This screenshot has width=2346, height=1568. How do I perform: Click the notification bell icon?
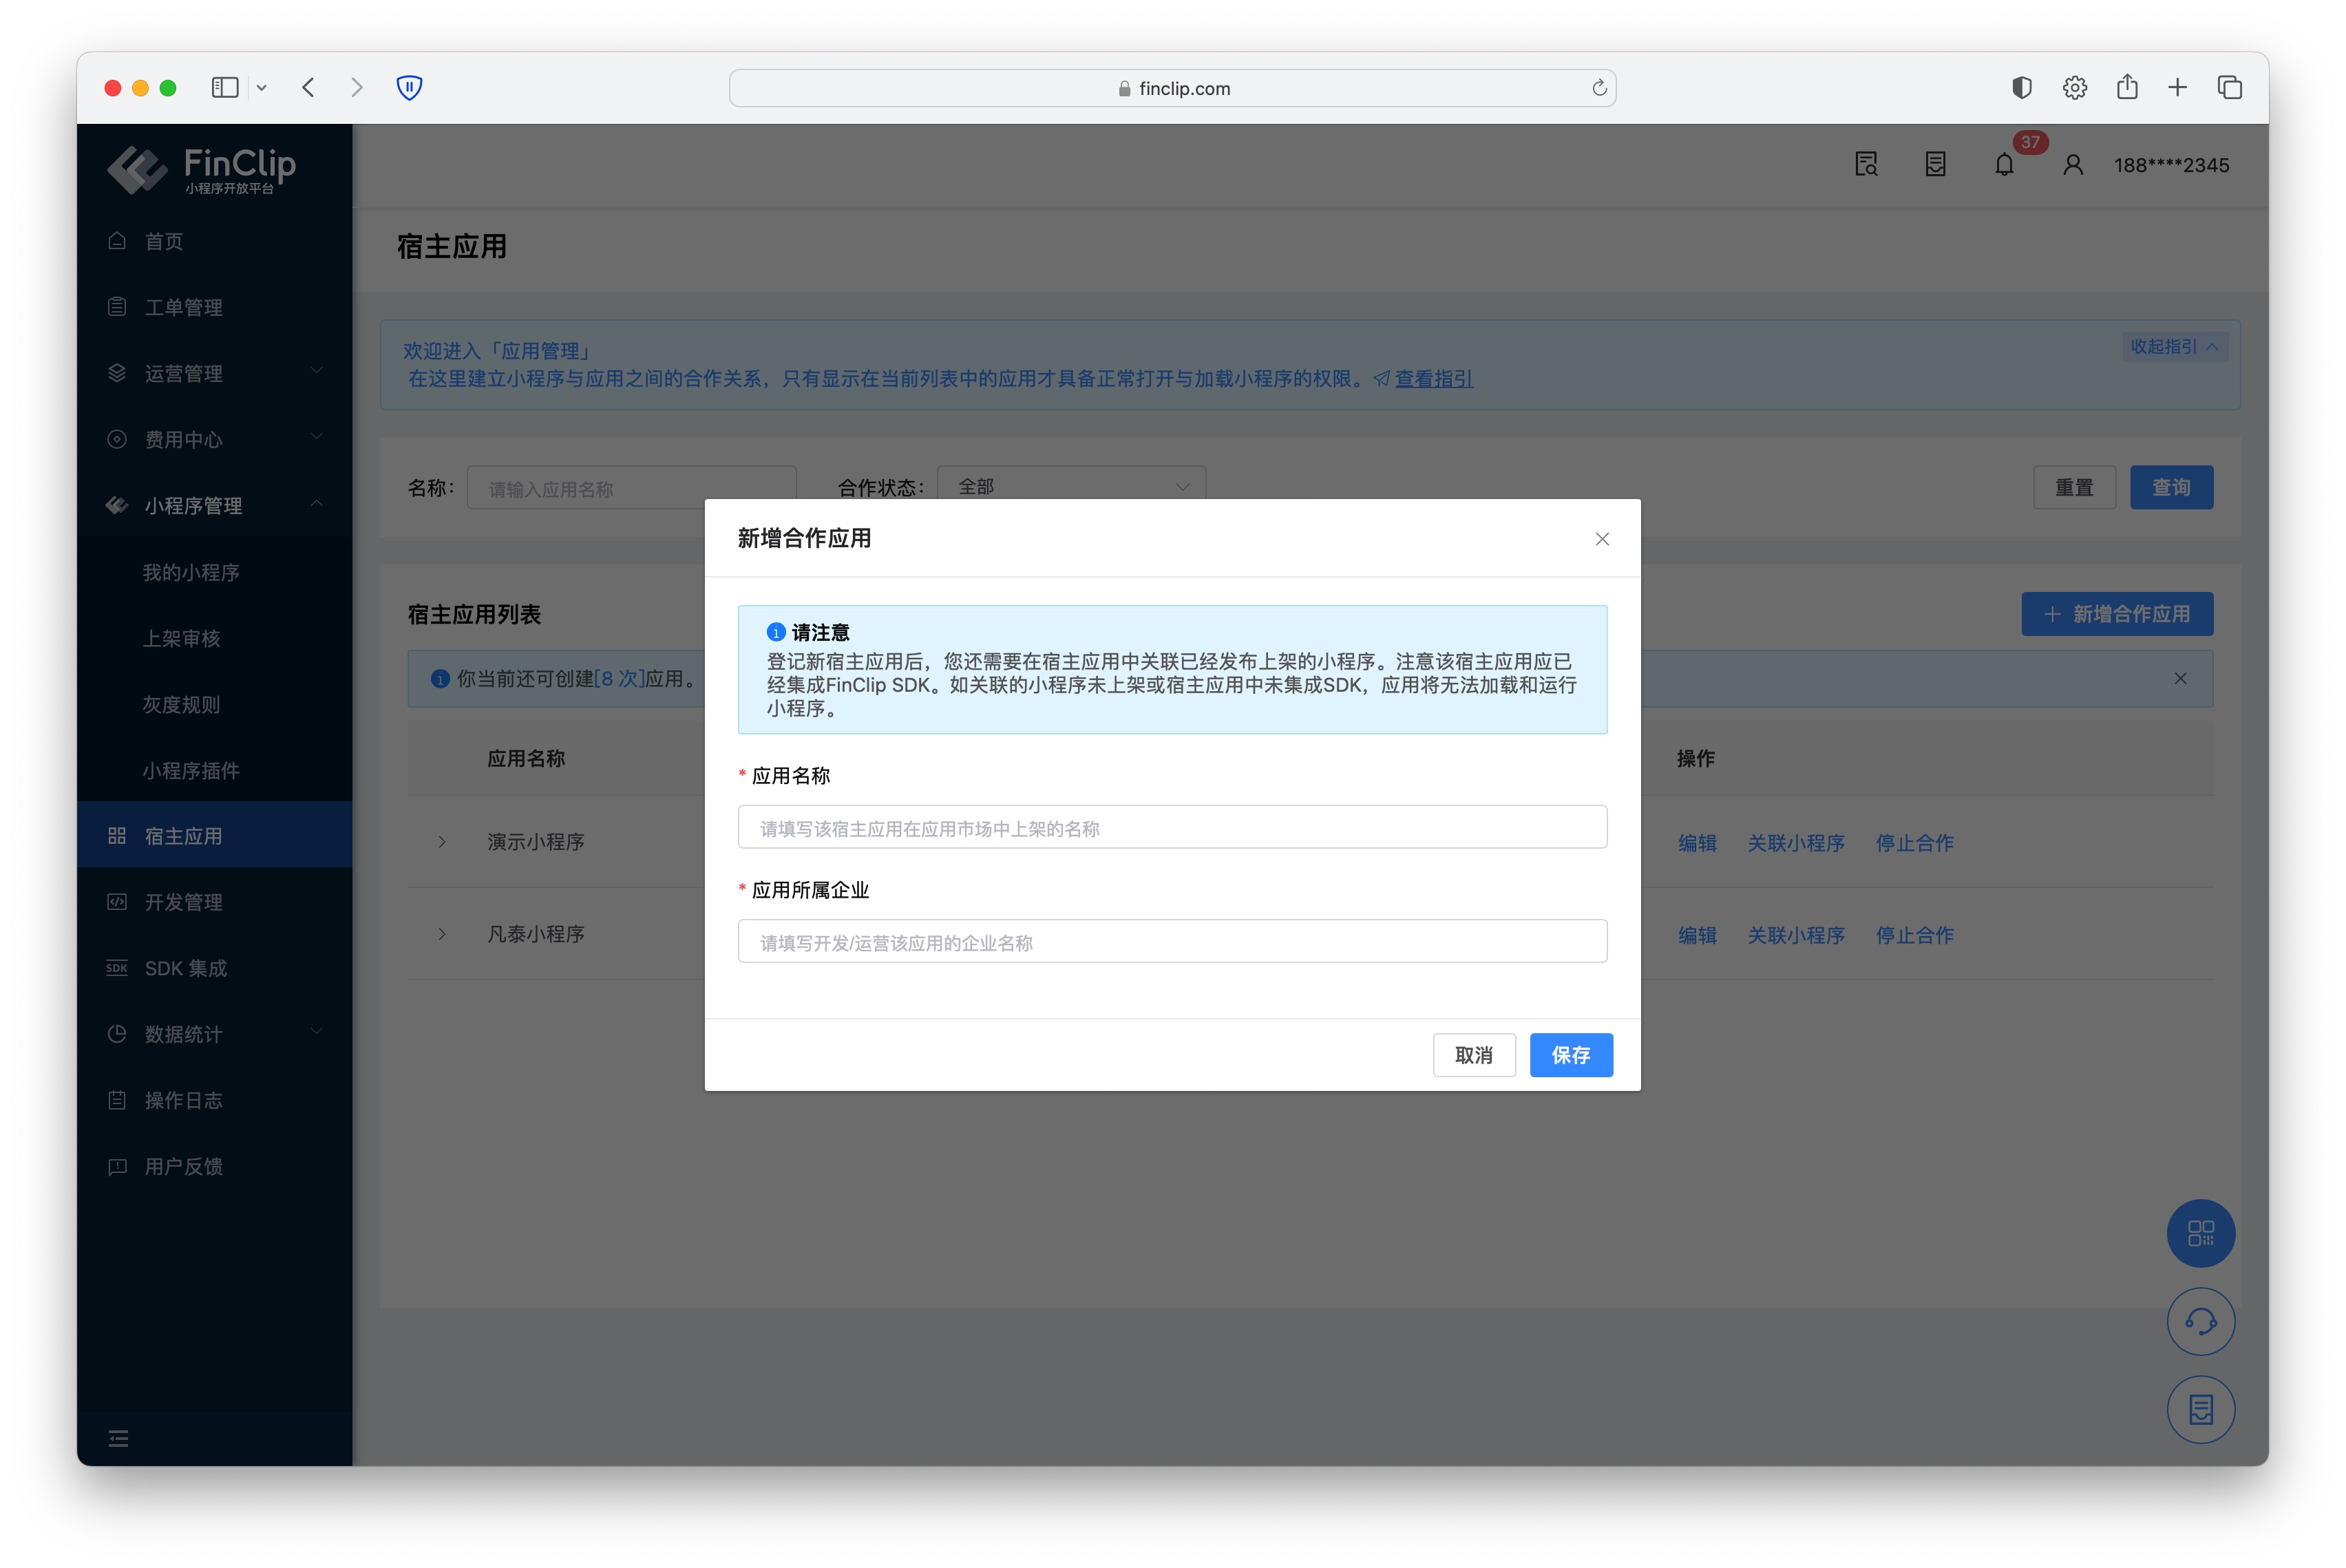click(x=2003, y=165)
